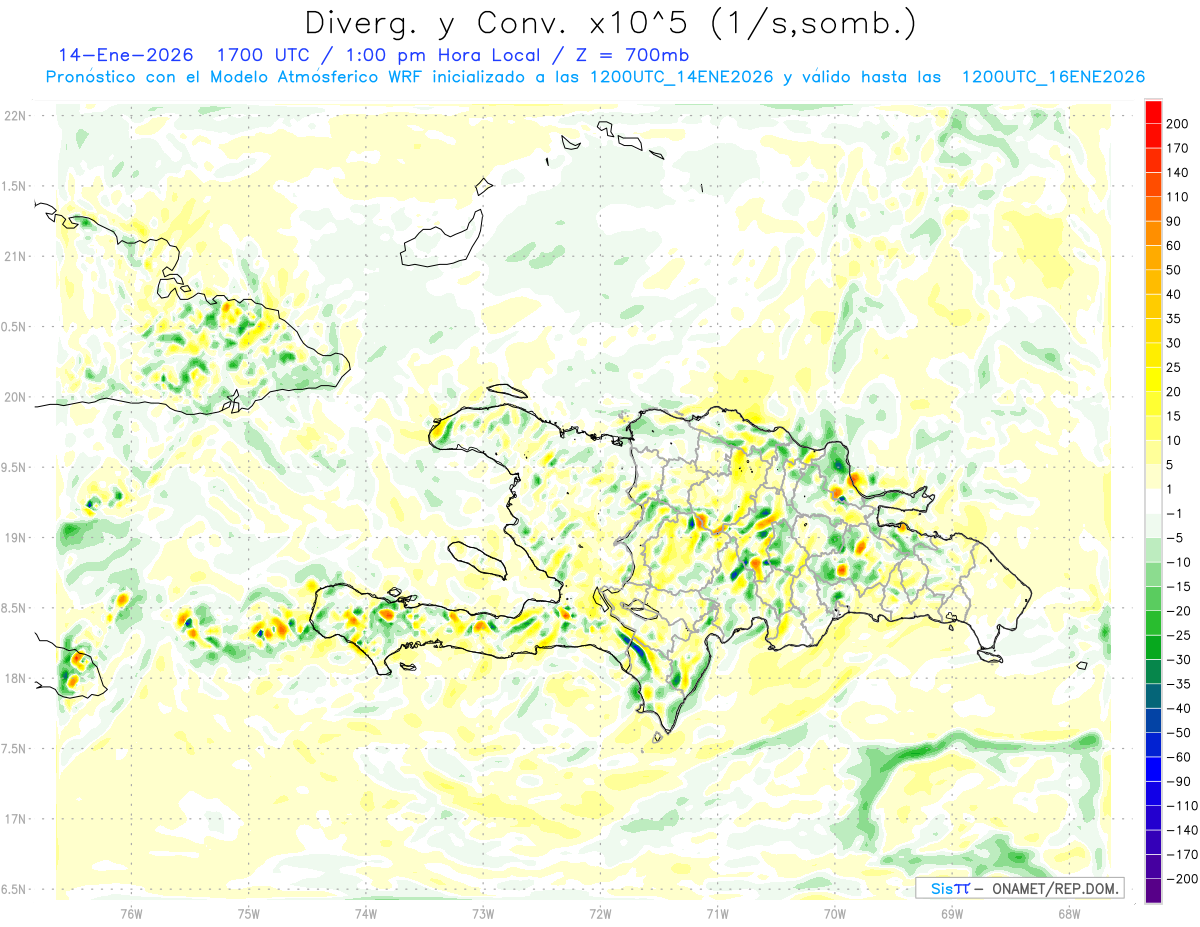Click the "21N" latitude label
The width and height of the screenshot is (1200, 927).
(x=14, y=256)
